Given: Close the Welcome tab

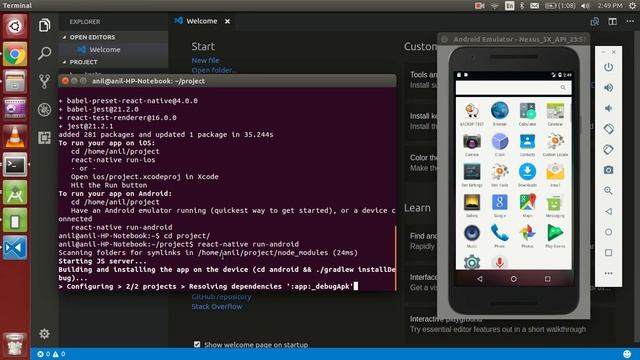Looking at the screenshot, I should tap(227, 21).
